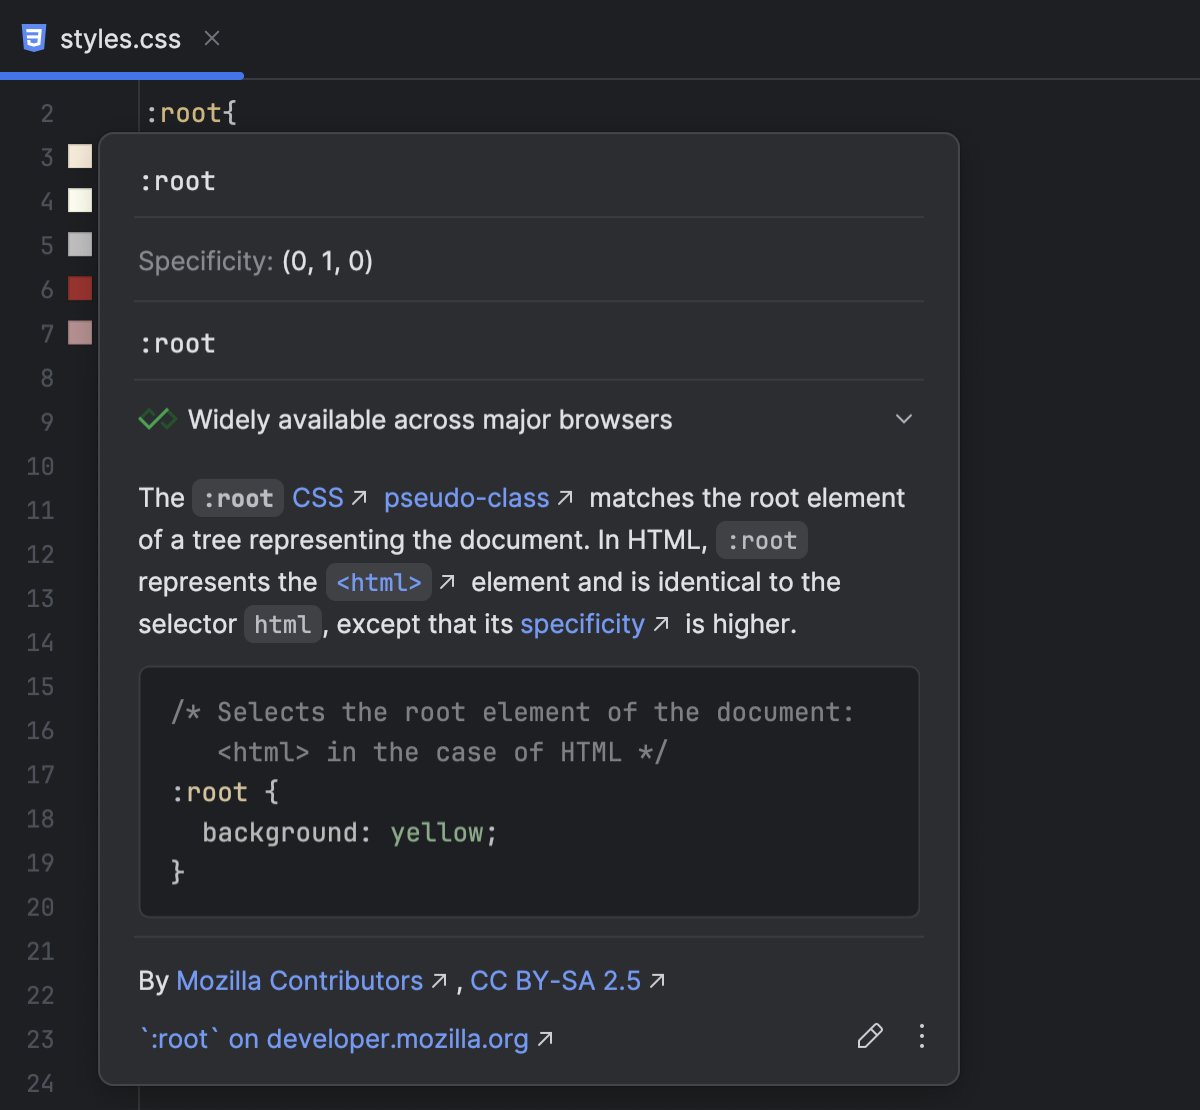Click the red color swatch on line 6
Image resolution: width=1200 pixels, height=1110 pixels.
[x=79, y=288]
